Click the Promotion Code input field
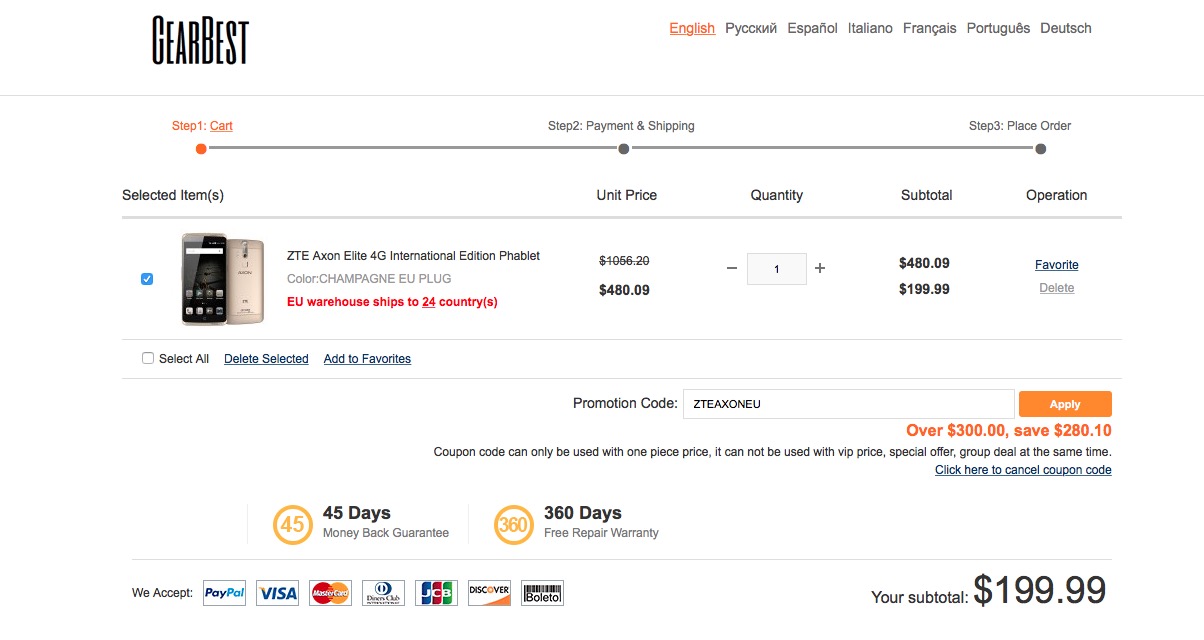The height and width of the screenshot is (640, 1204). pos(848,404)
